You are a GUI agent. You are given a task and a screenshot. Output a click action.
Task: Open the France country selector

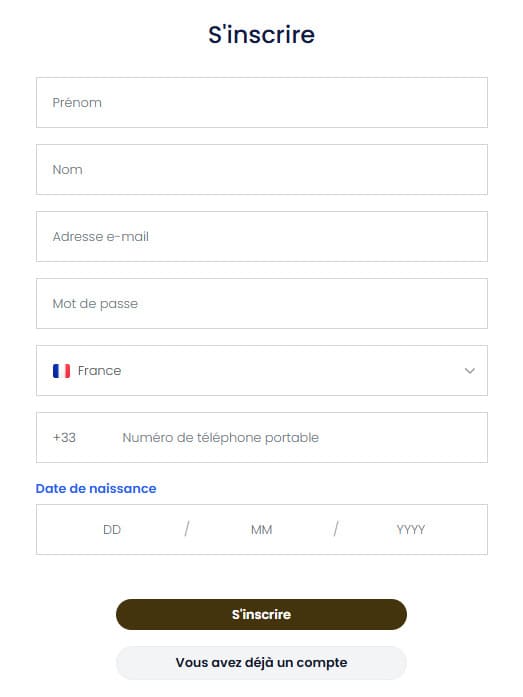pyautogui.click(x=262, y=371)
